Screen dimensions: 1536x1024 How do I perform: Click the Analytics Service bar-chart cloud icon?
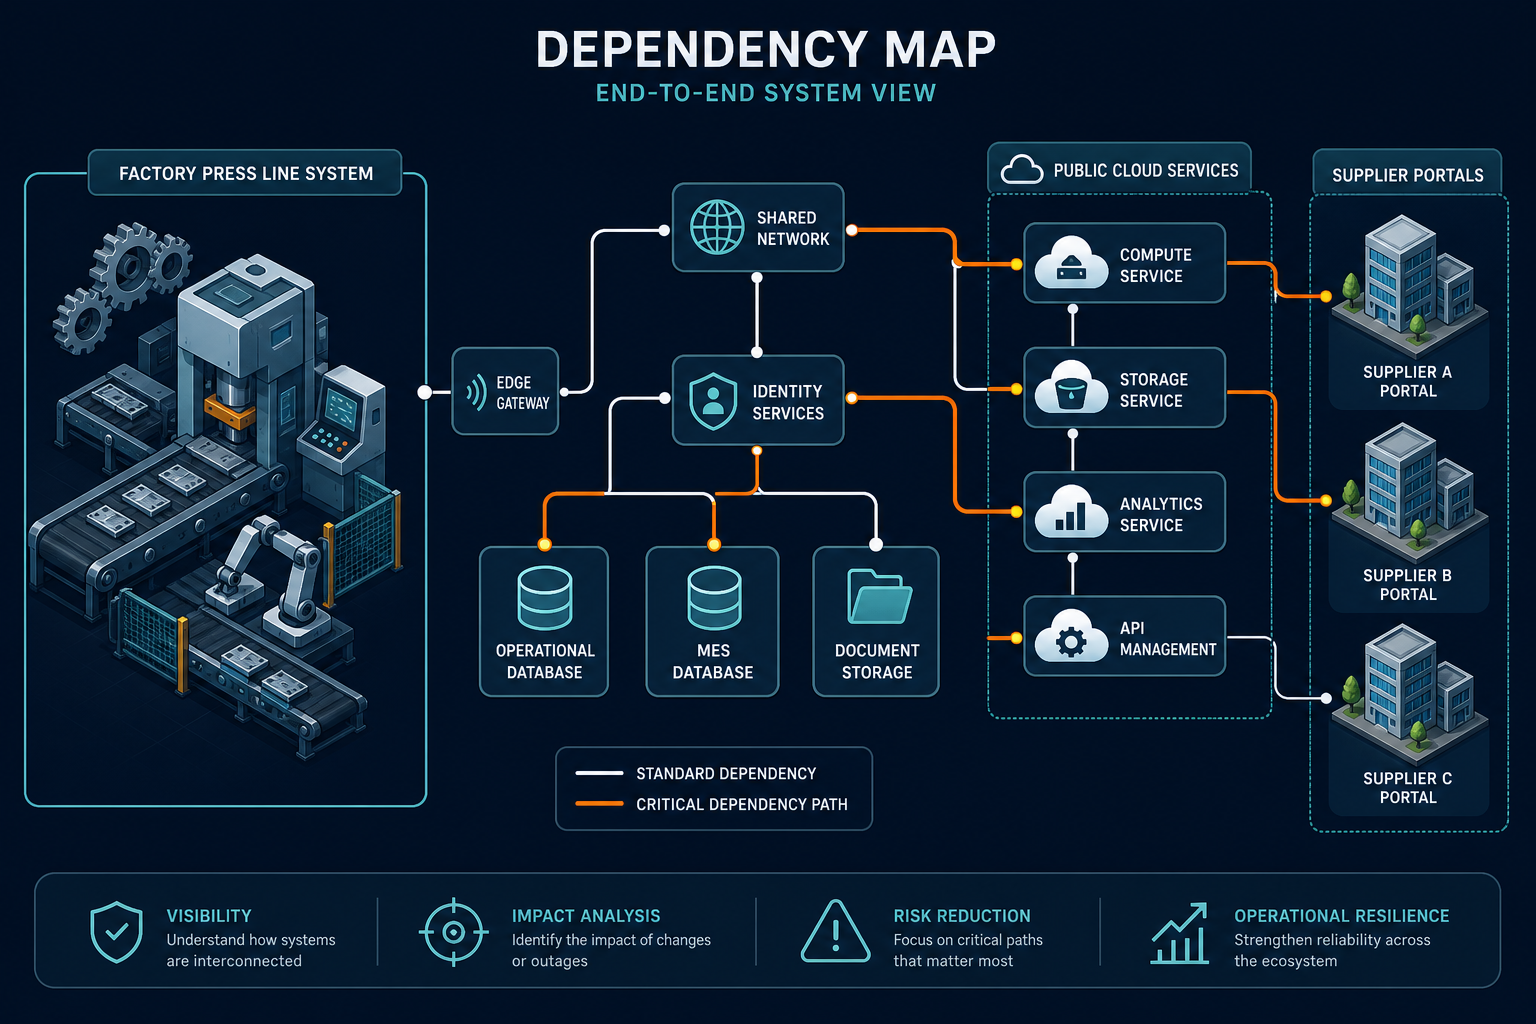coord(1071,511)
